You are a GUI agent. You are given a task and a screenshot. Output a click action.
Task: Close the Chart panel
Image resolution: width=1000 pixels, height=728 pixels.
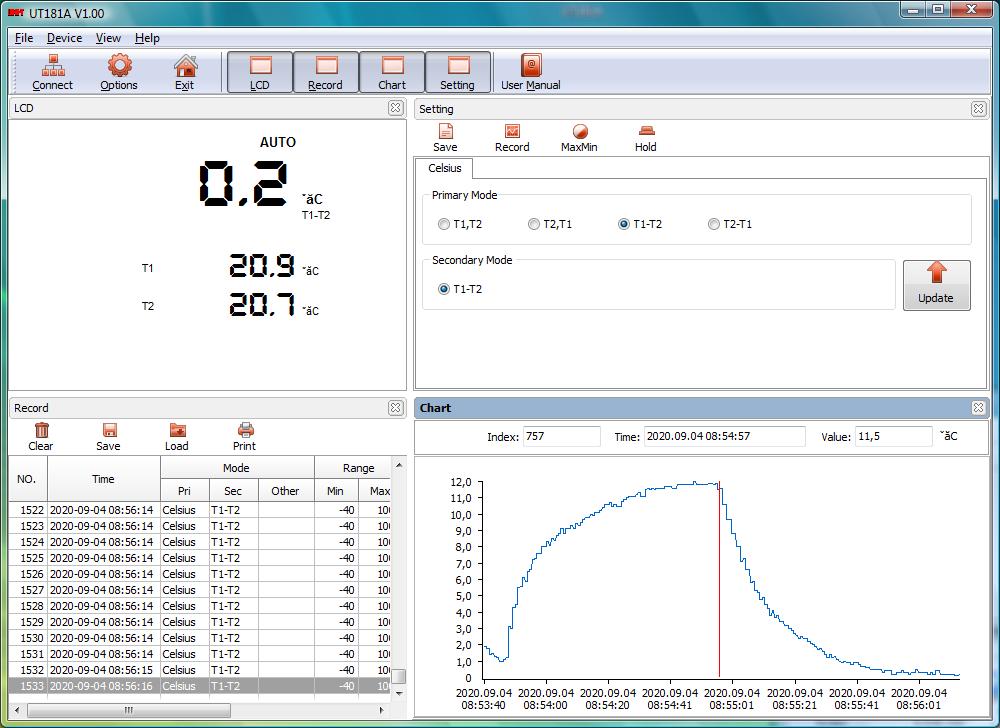tap(978, 408)
